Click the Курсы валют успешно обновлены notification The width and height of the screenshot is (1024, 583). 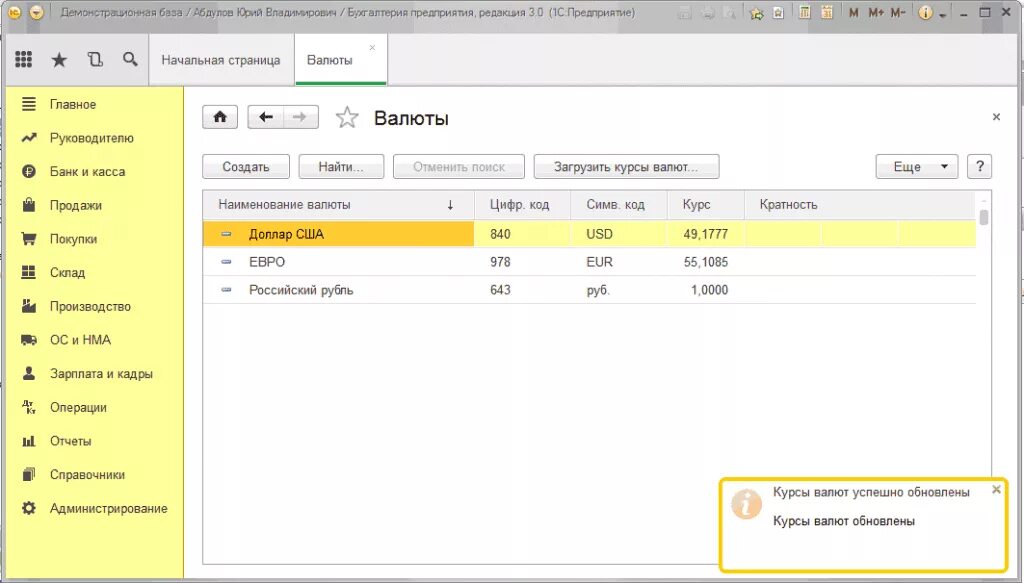871,492
